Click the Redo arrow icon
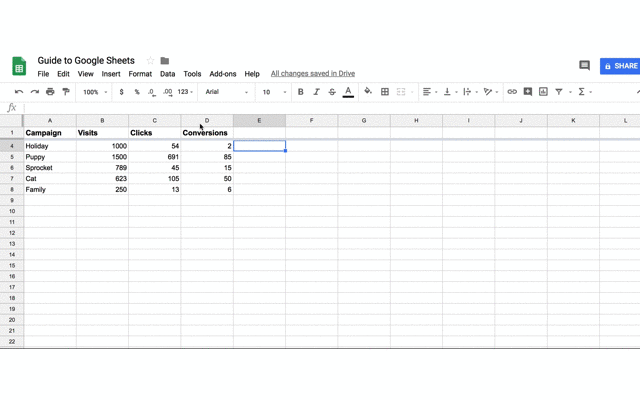 coord(35,92)
